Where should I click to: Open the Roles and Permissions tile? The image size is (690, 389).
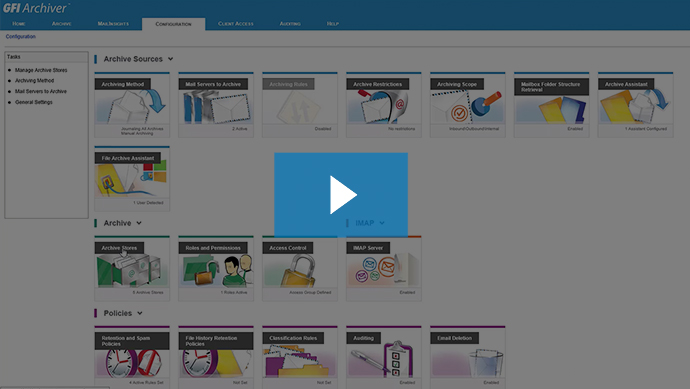click(x=216, y=268)
